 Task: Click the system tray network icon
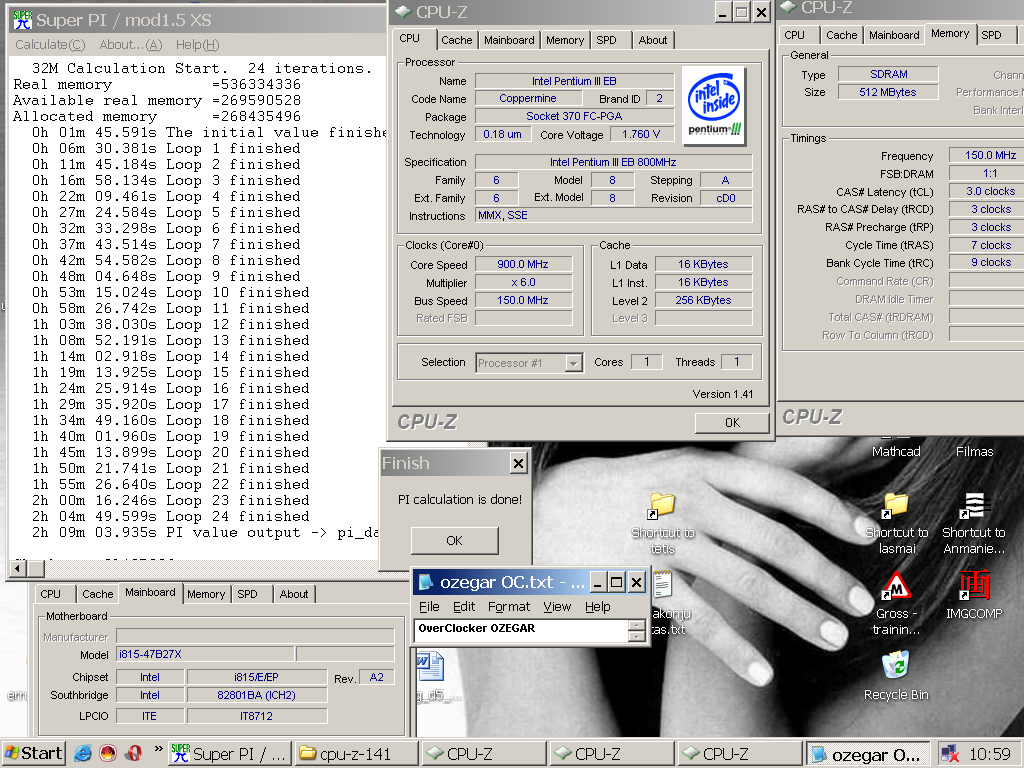click(950, 754)
